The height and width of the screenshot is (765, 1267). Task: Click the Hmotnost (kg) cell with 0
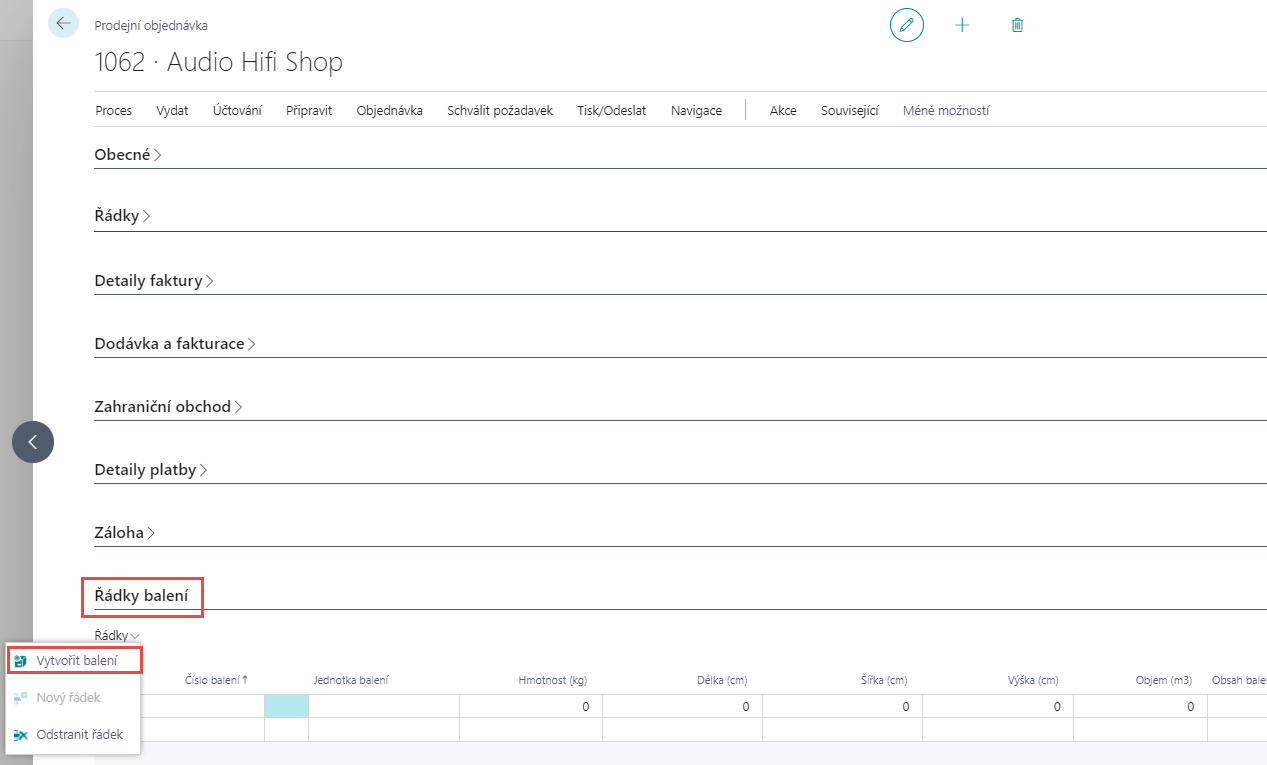click(530, 706)
